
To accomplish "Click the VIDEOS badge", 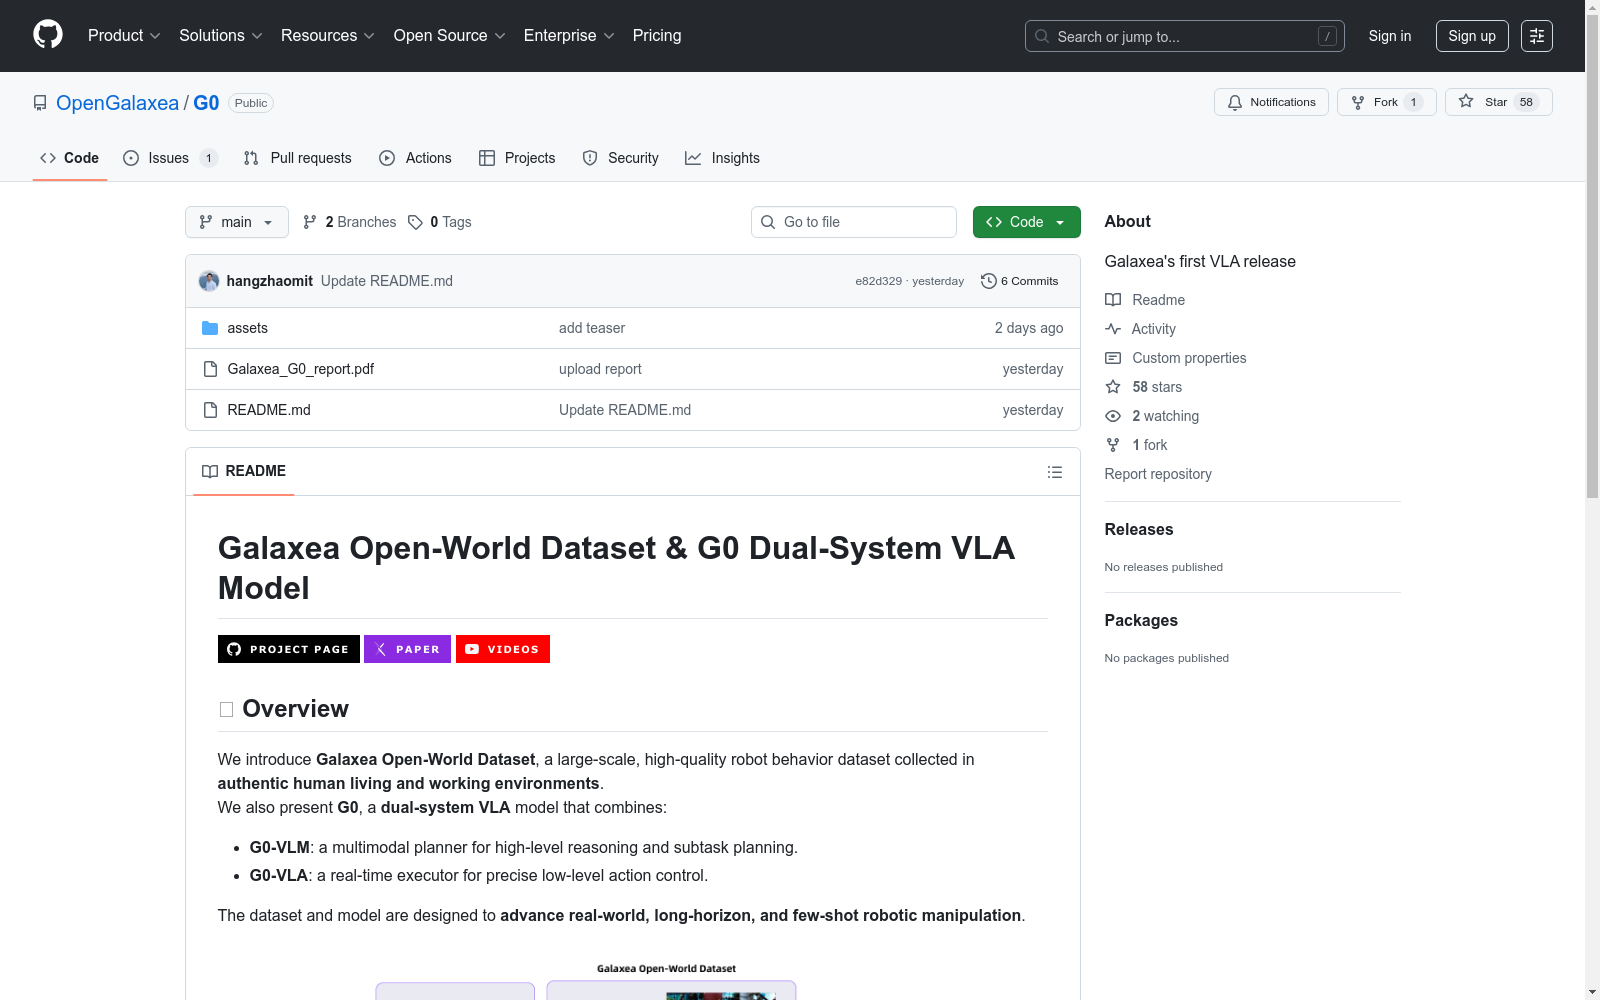I will [x=503, y=649].
